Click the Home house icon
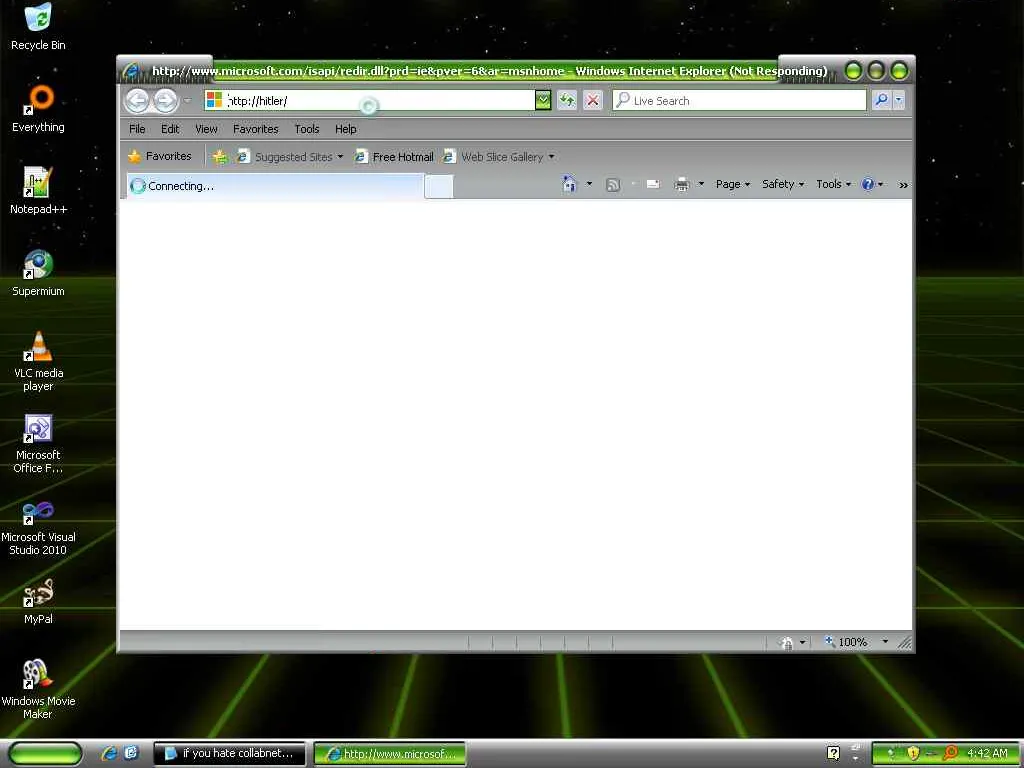Screen dimensions: 1024x768 click(569, 184)
